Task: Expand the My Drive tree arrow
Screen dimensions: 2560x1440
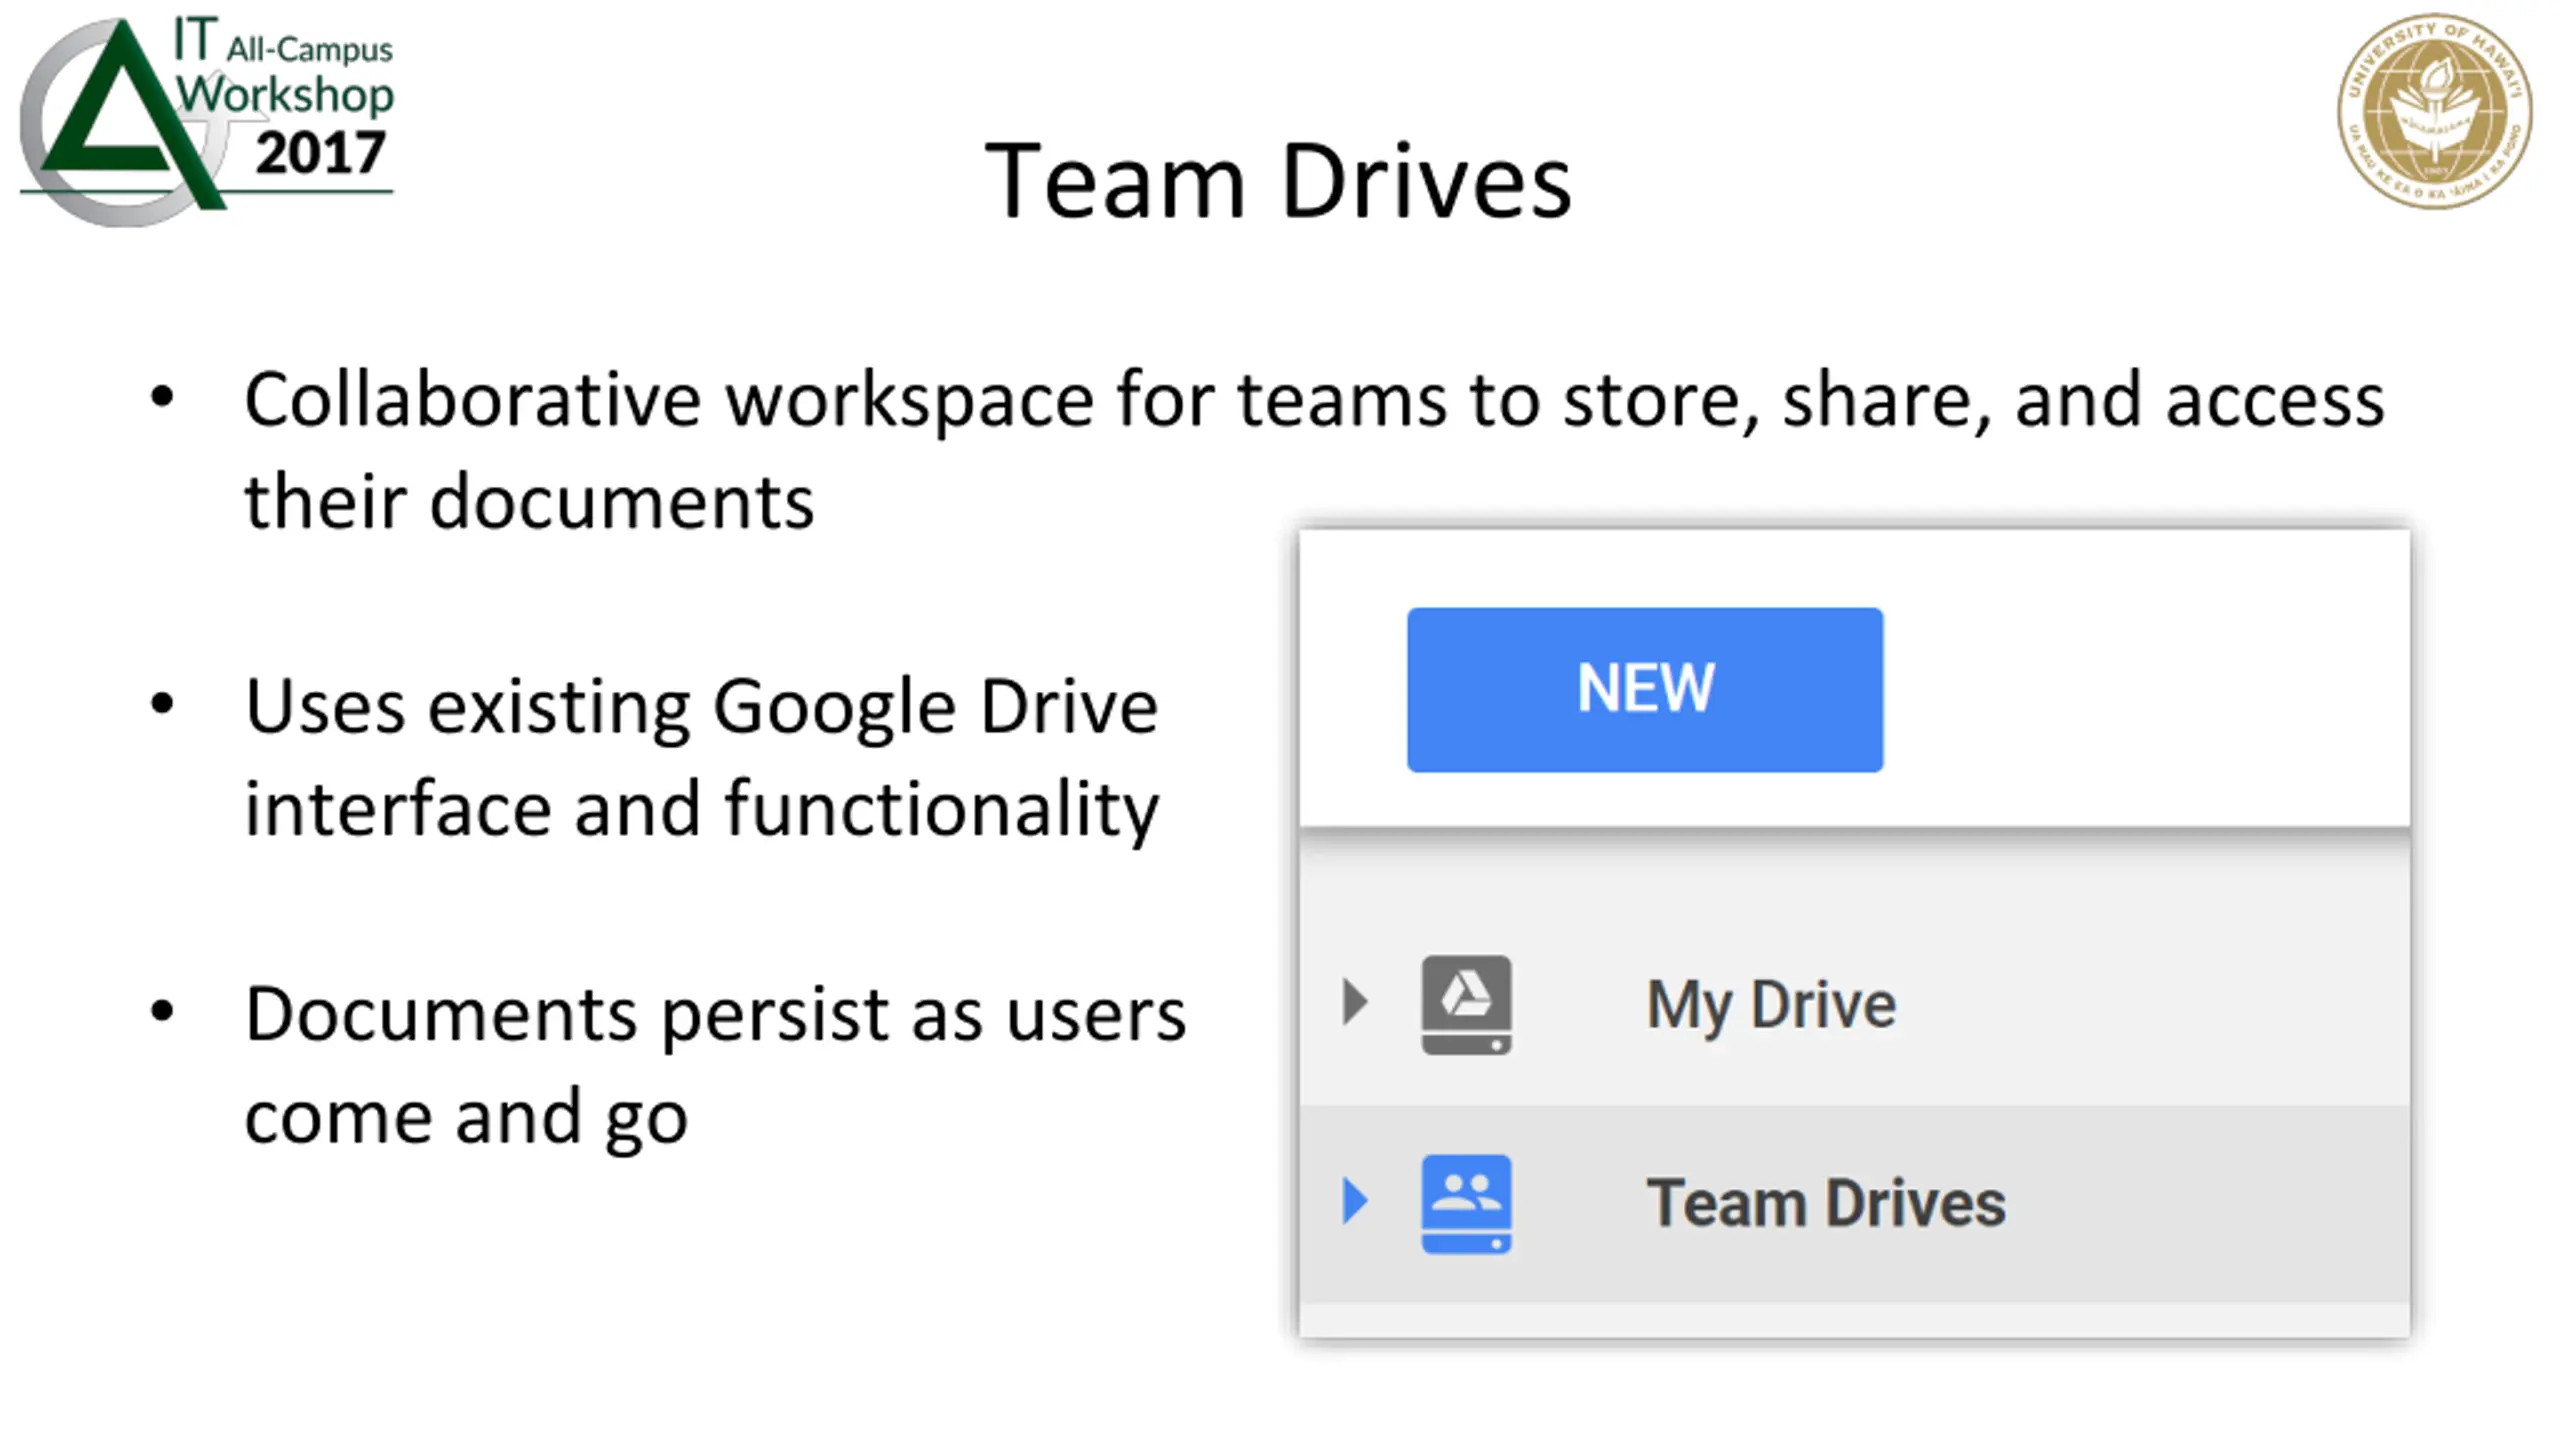Action: (1355, 1002)
